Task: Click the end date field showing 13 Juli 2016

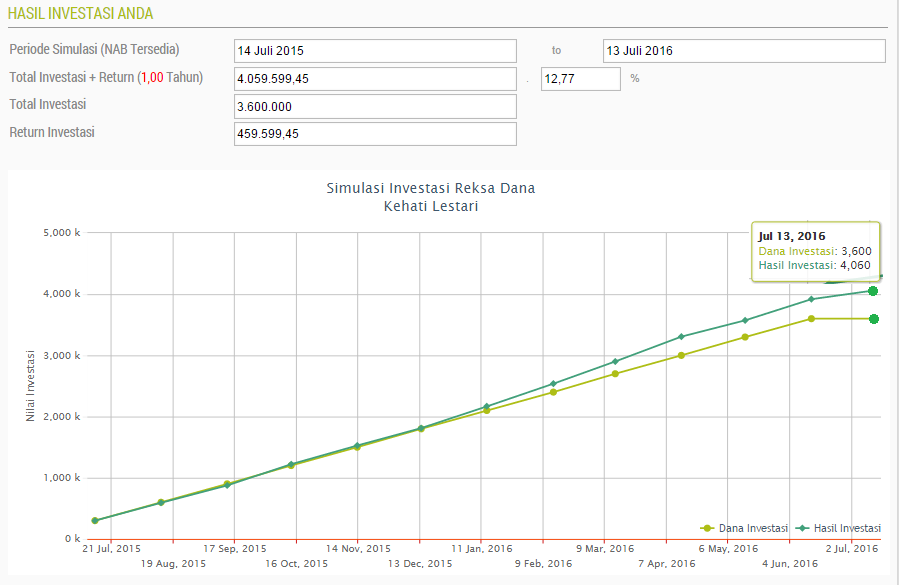Action: (x=744, y=51)
